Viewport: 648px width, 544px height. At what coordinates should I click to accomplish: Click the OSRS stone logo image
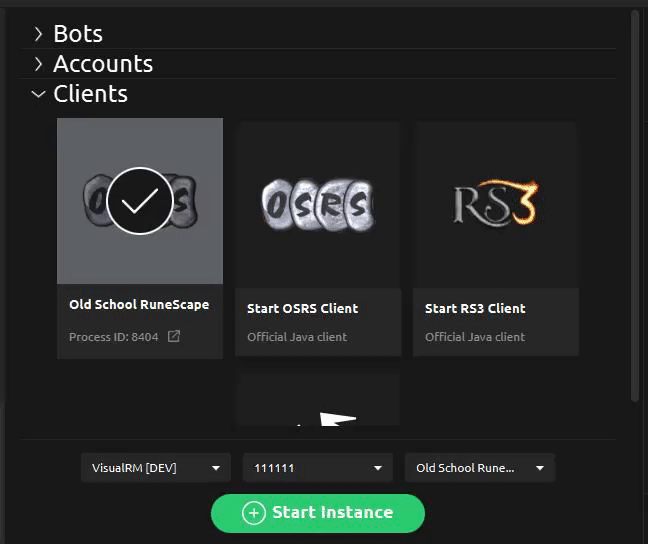point(318,205)
